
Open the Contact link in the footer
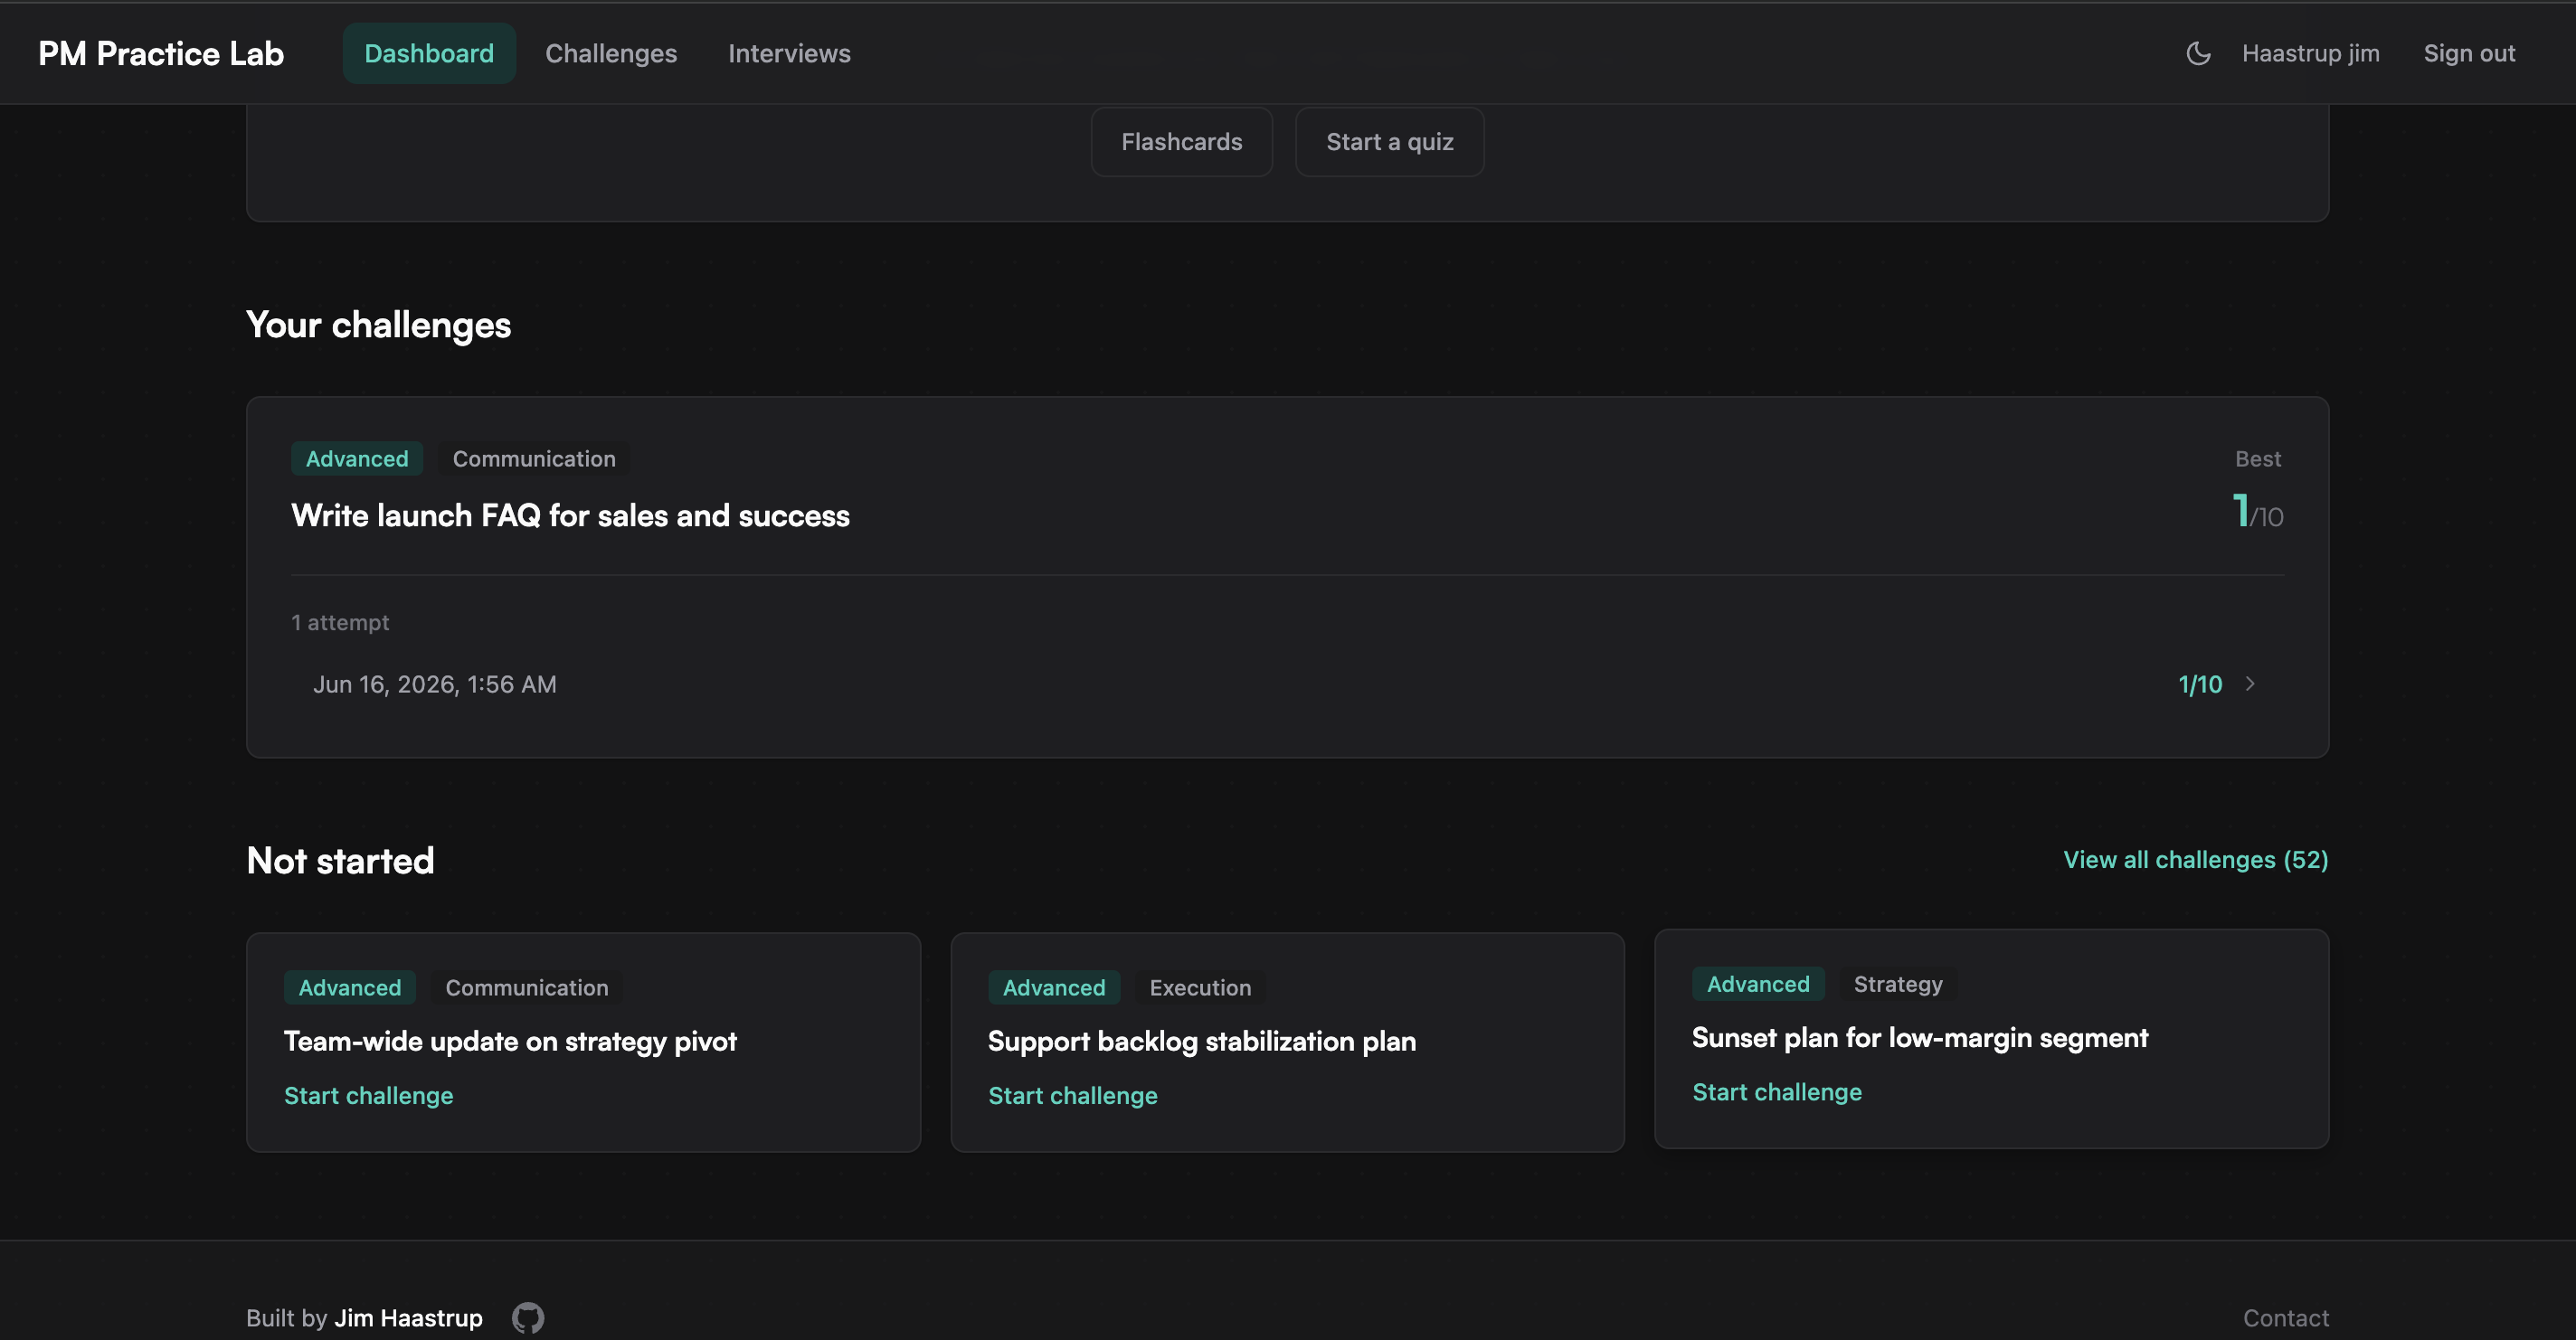coord(2285,1317)
